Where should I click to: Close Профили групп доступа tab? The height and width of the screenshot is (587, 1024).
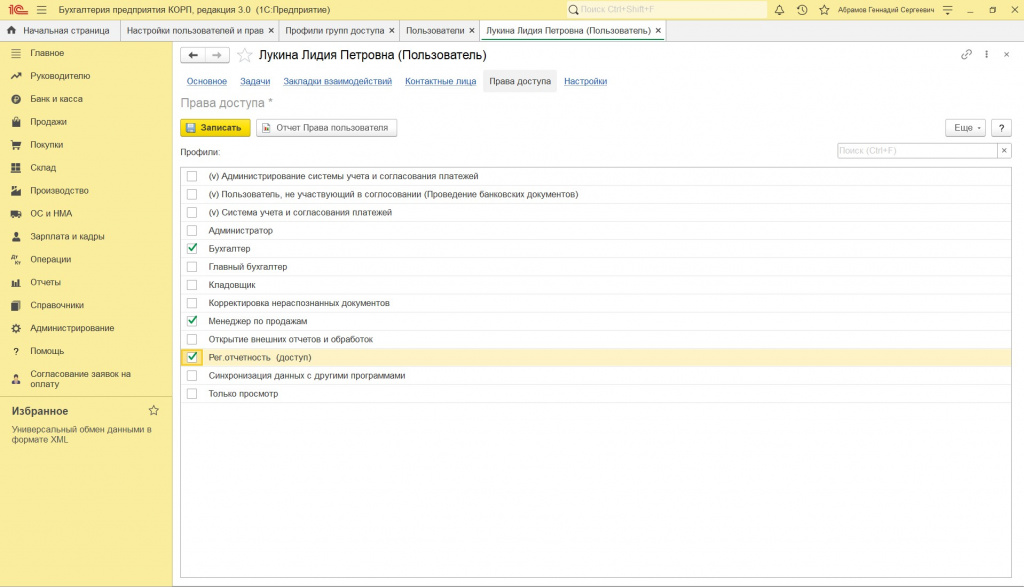click(x=392, y=31)
